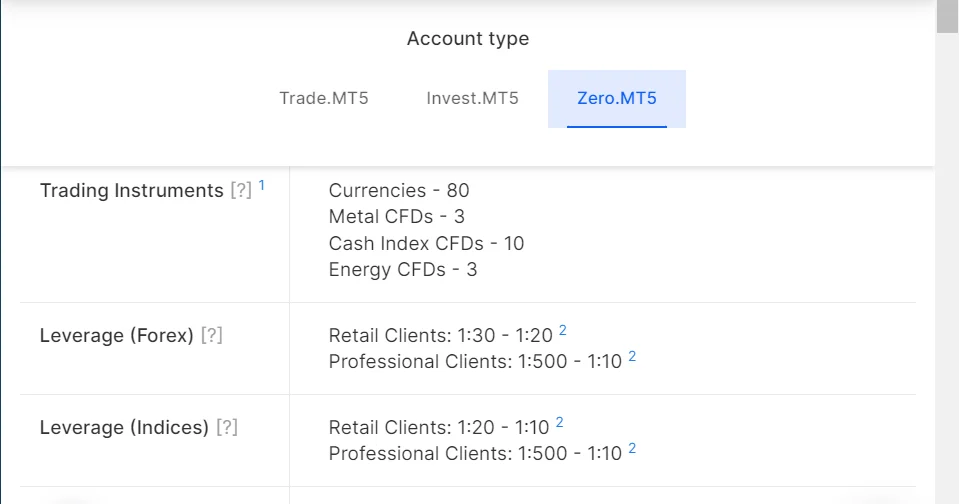Click the Leverage (Indices) row label
Screen dimensions: 959x504
click(124, 428)
